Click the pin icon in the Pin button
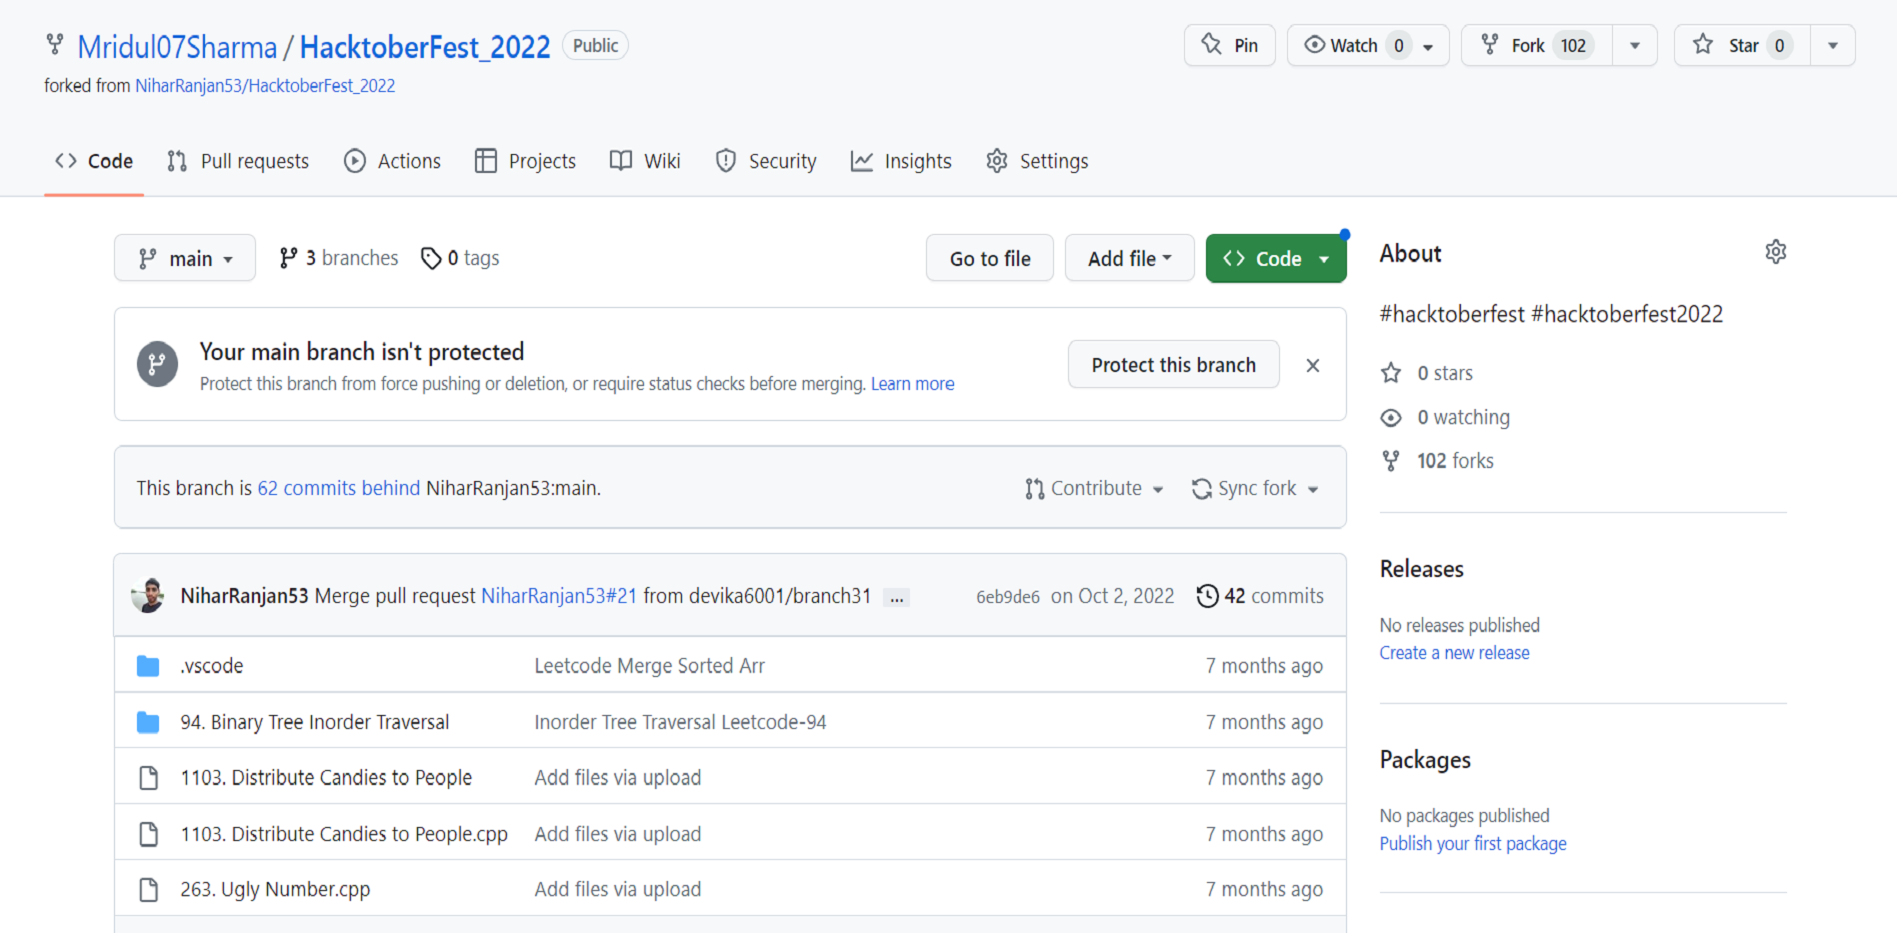 1212,44
